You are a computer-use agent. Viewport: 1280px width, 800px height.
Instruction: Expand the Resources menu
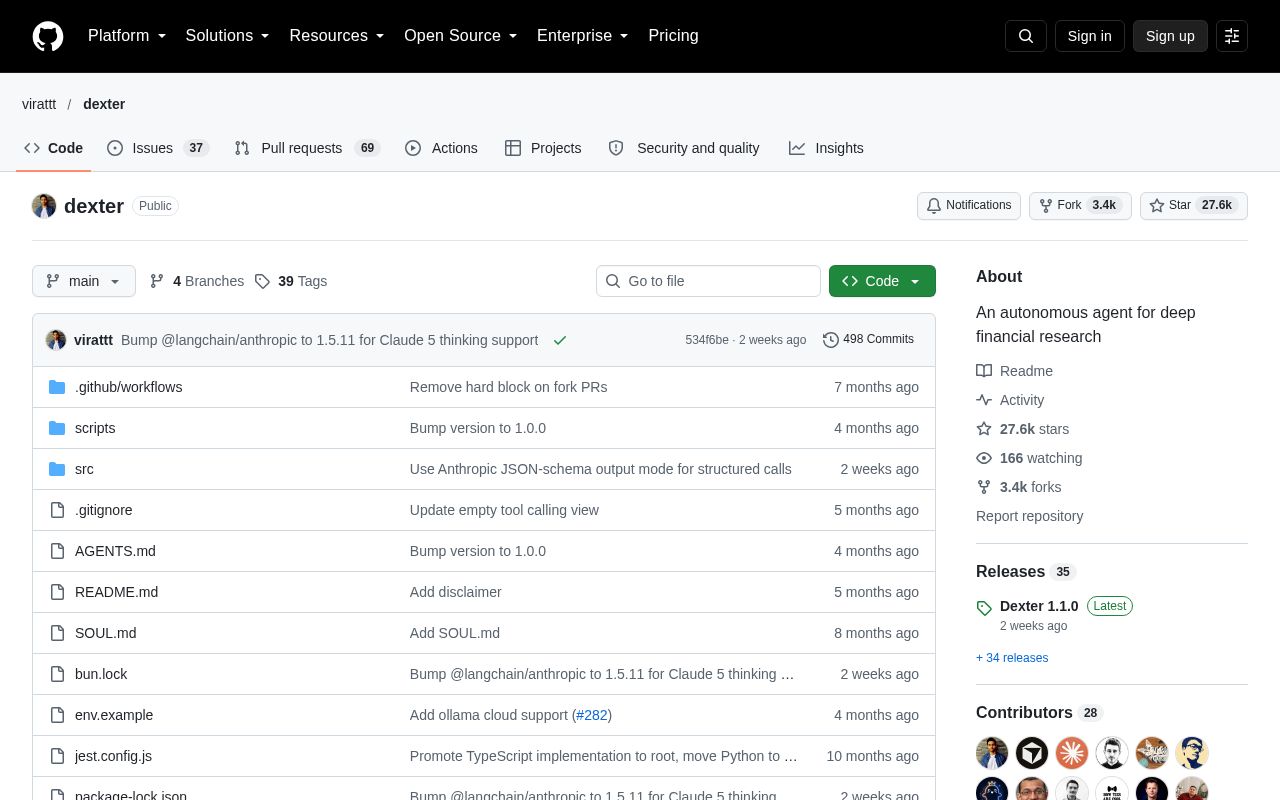pyautogui.click(x=337, y=36)
